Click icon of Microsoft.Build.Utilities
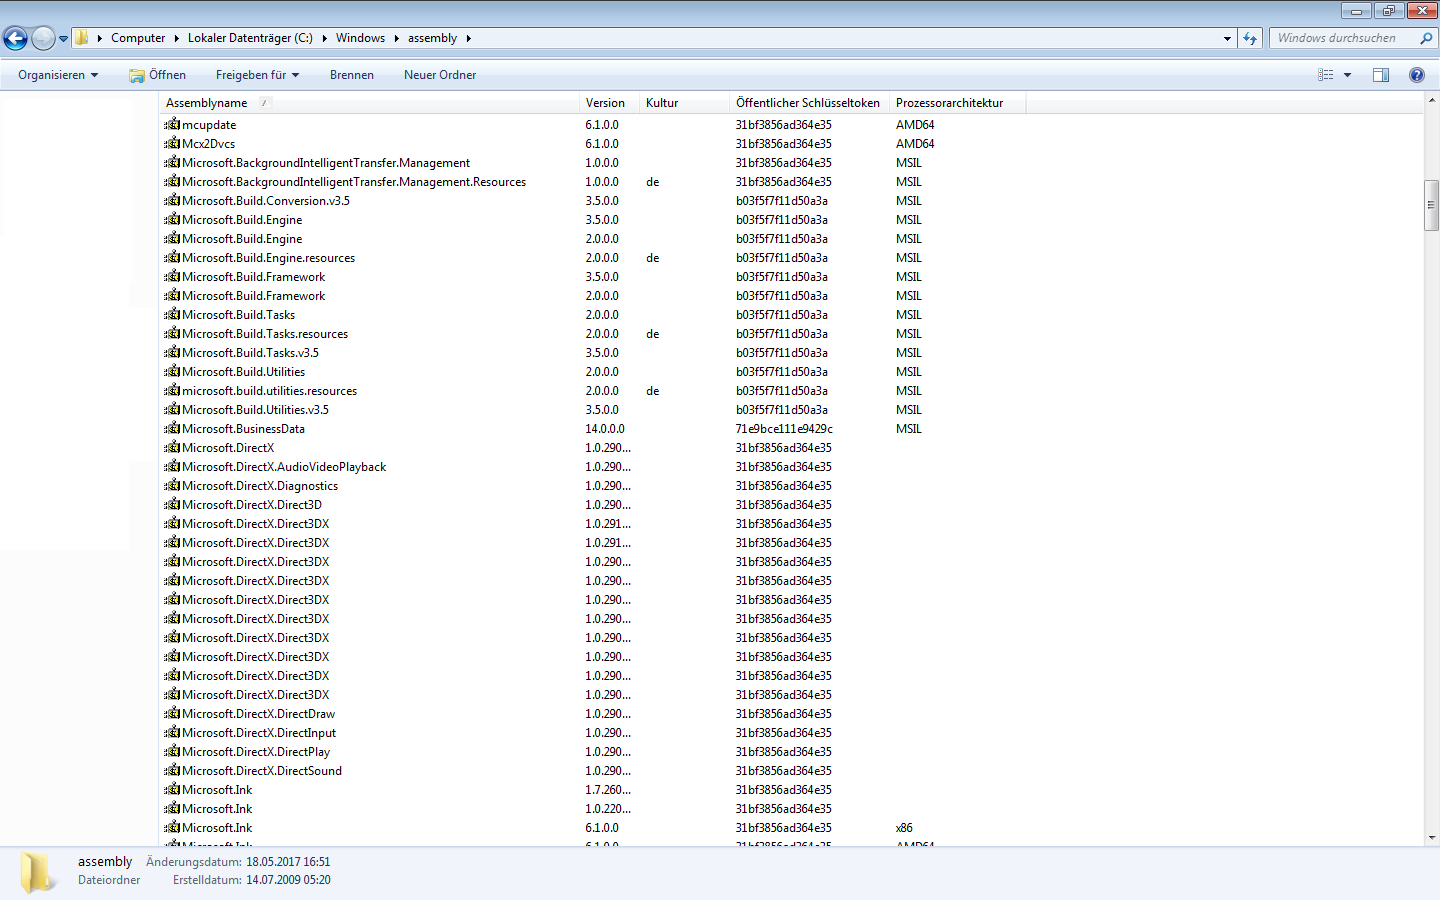The image size is (1440, 900). coord(172,372)
